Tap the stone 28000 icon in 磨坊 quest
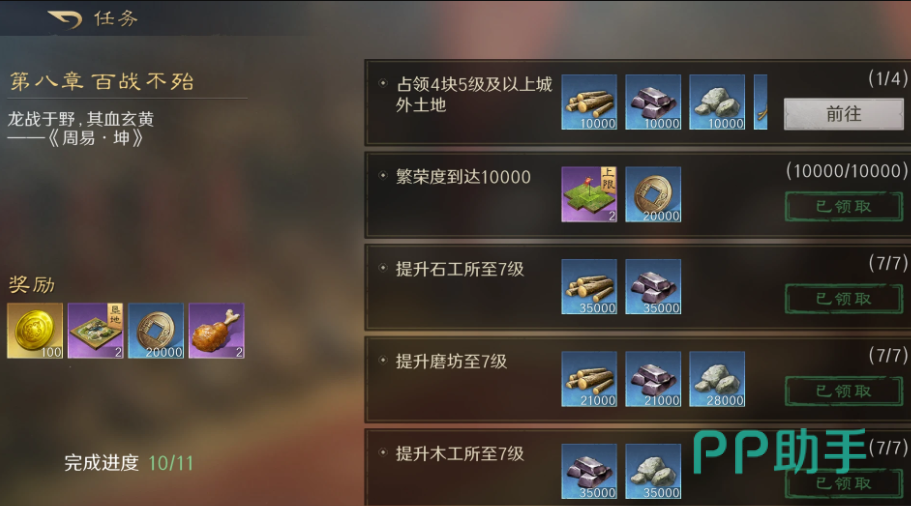The height and width of the screenshot is (506, 911). [x=717, y=379]
